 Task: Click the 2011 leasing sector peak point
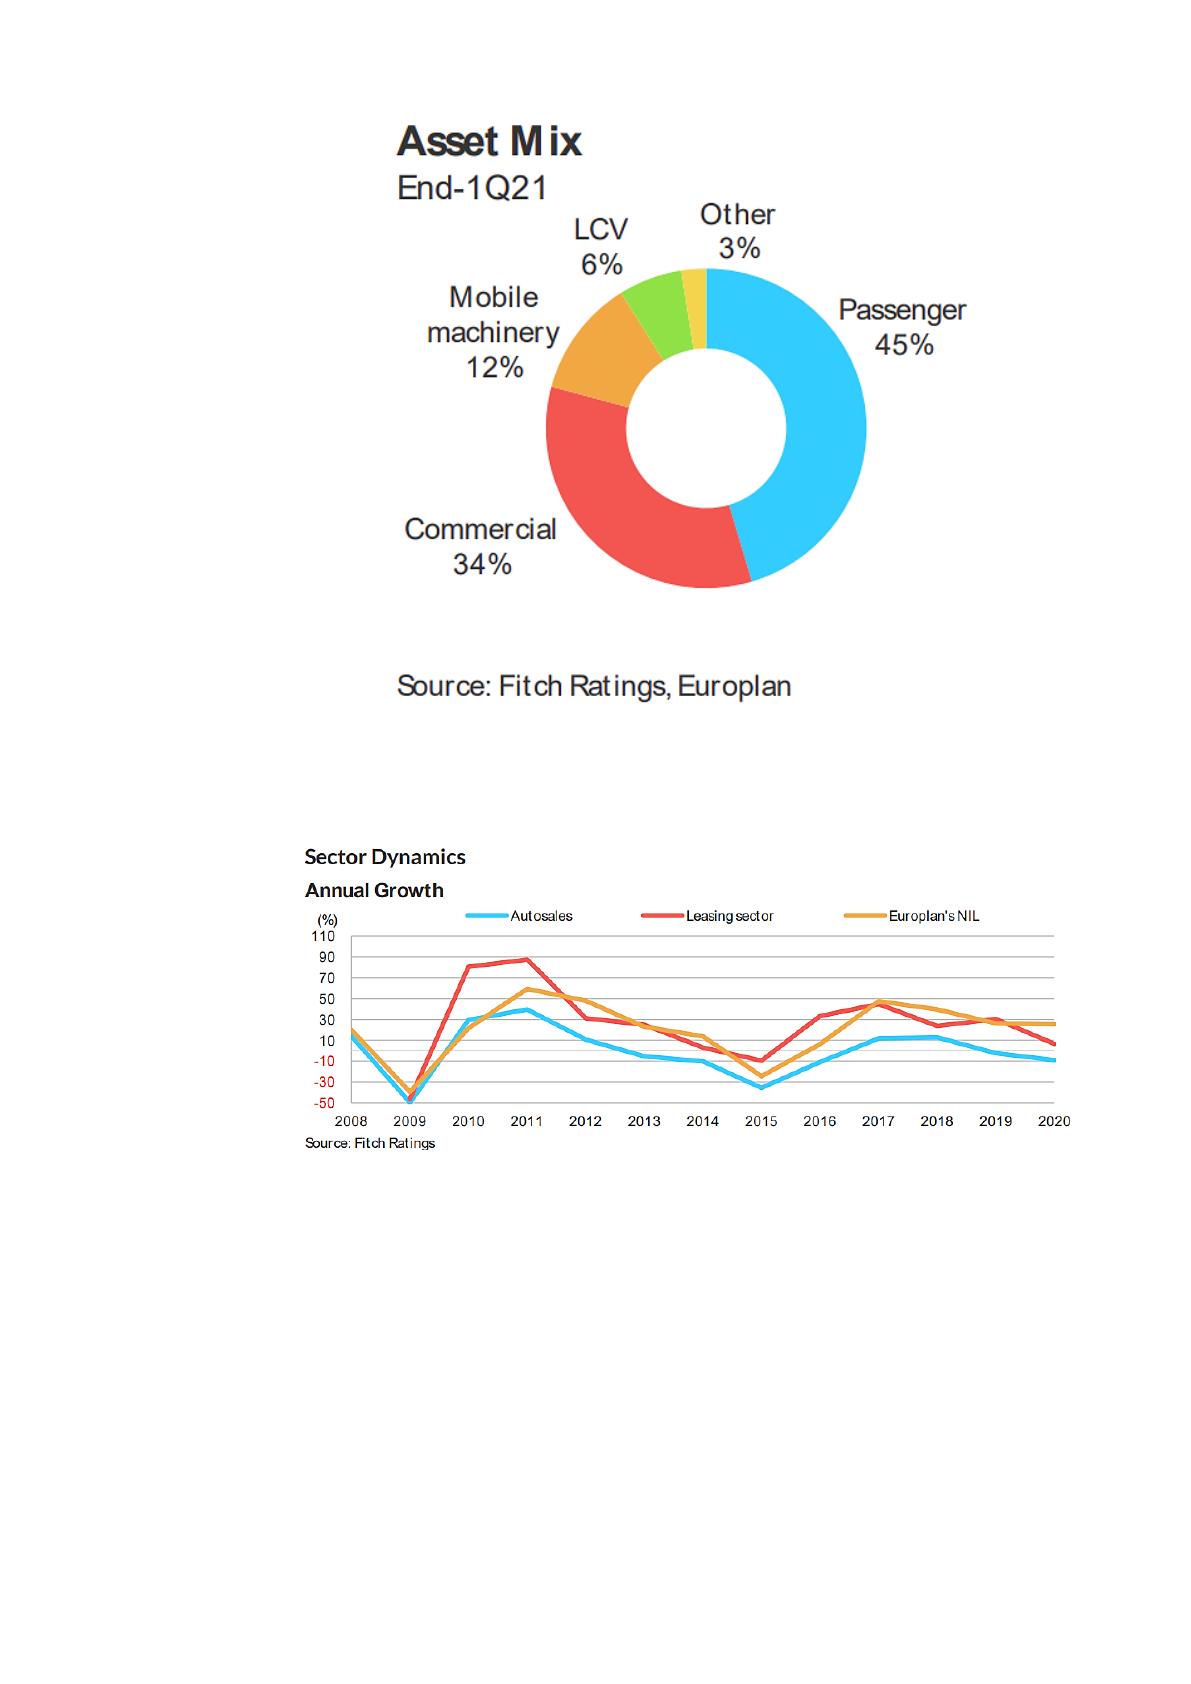527,960
